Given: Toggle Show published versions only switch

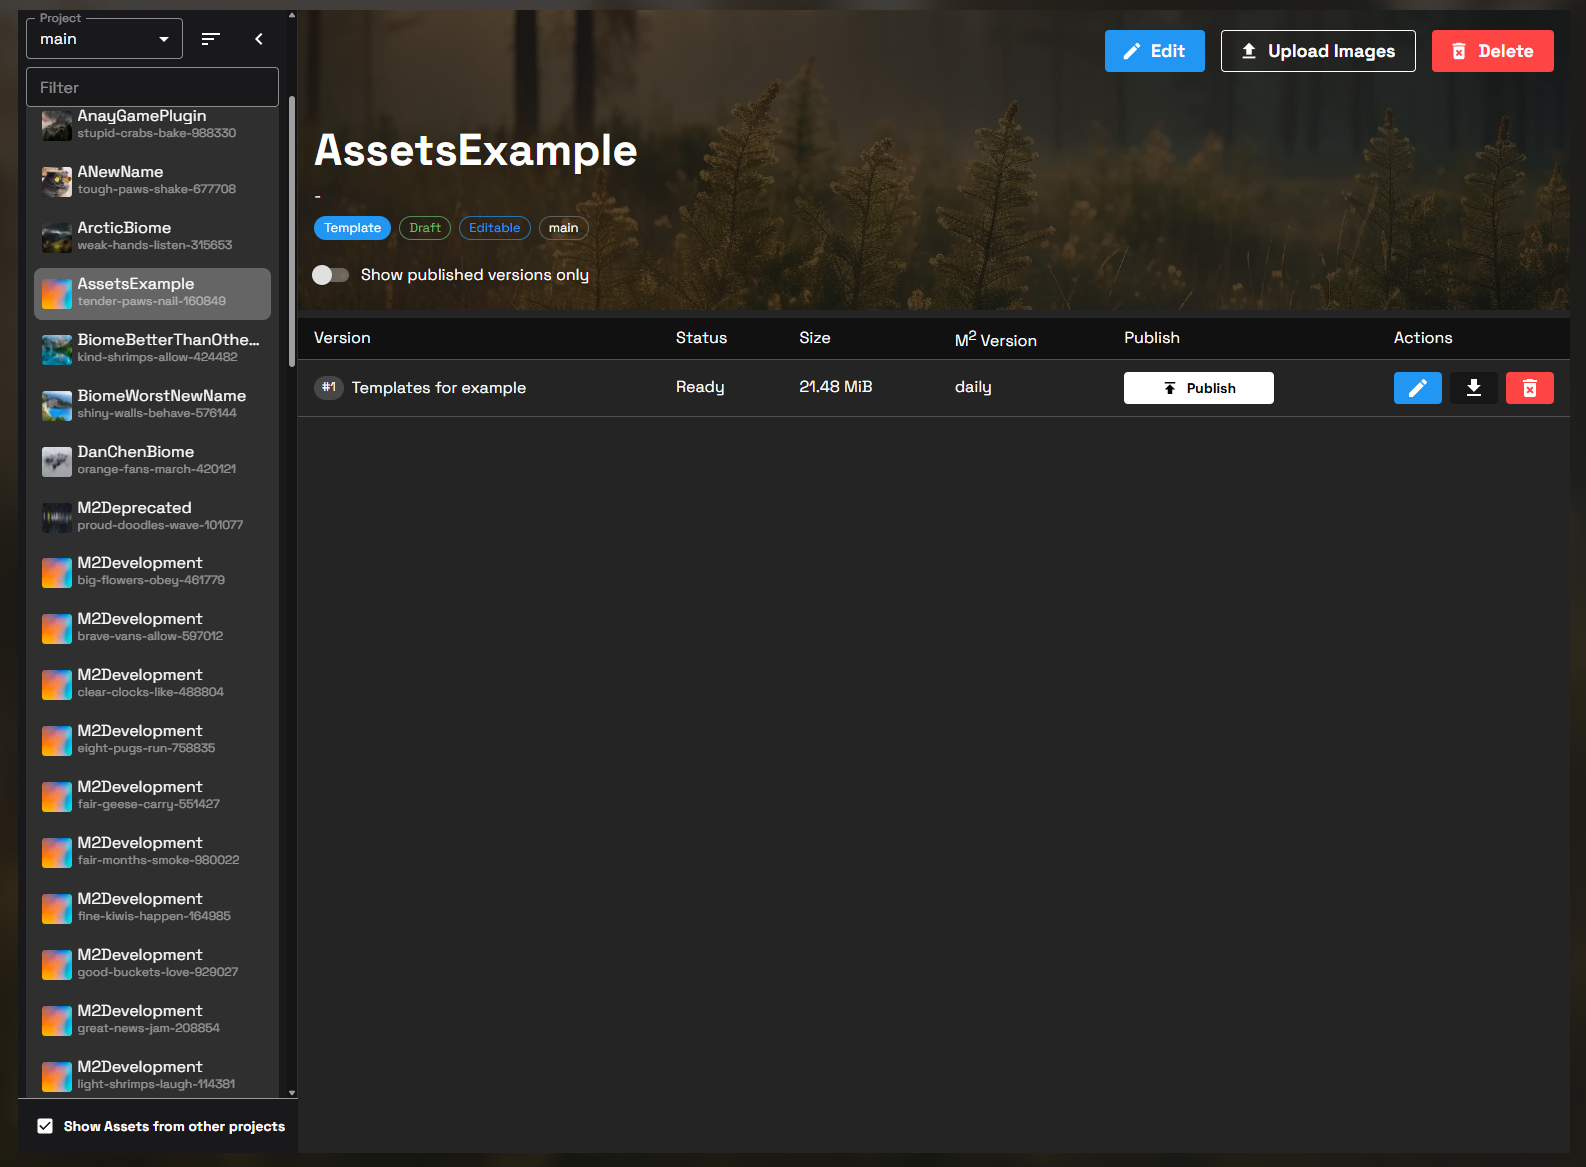Looking at the screenshot, I should tap(330, 275).
